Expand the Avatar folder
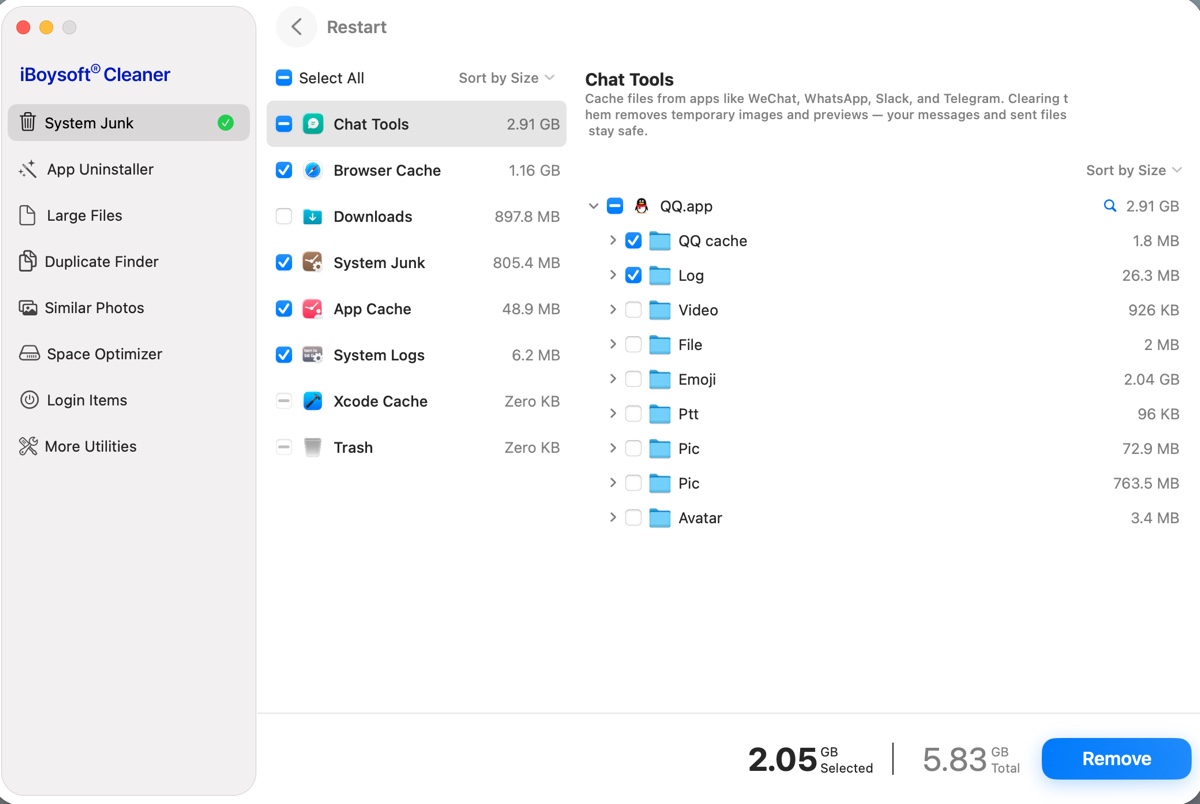This screenshot has width=1200, height=804. click(x=612, y=518)
